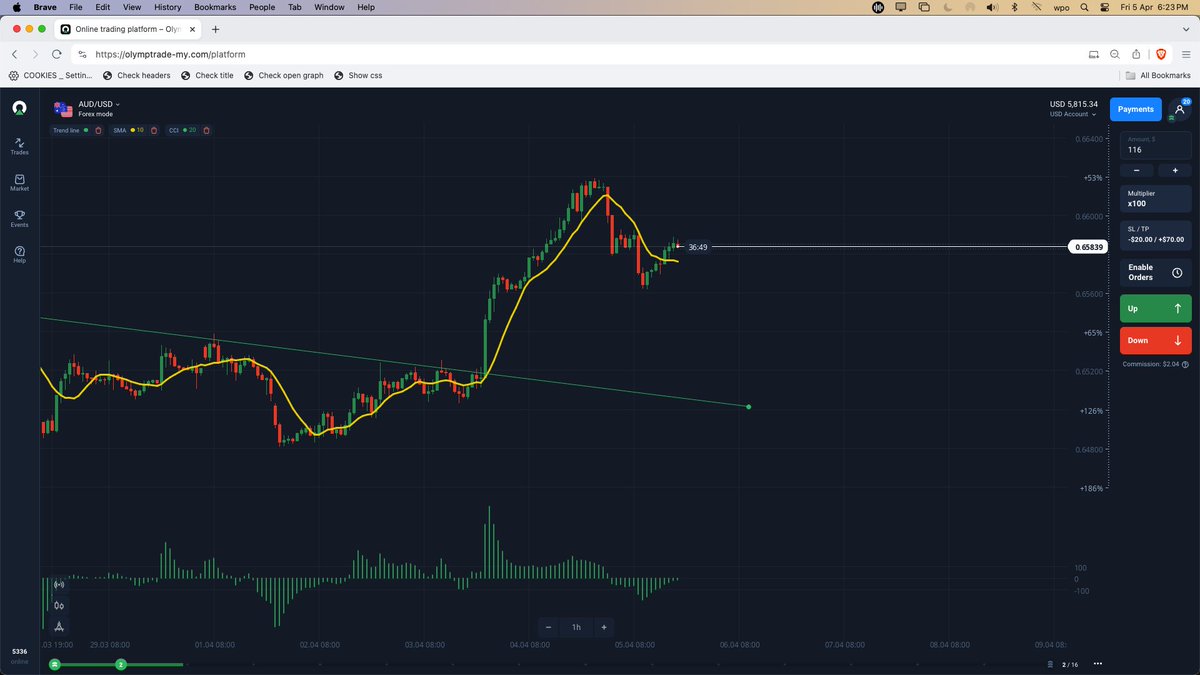Screen dimensions: 1200x675
Task: Click the Olymp Trade logo
Action: pos(19,107)
